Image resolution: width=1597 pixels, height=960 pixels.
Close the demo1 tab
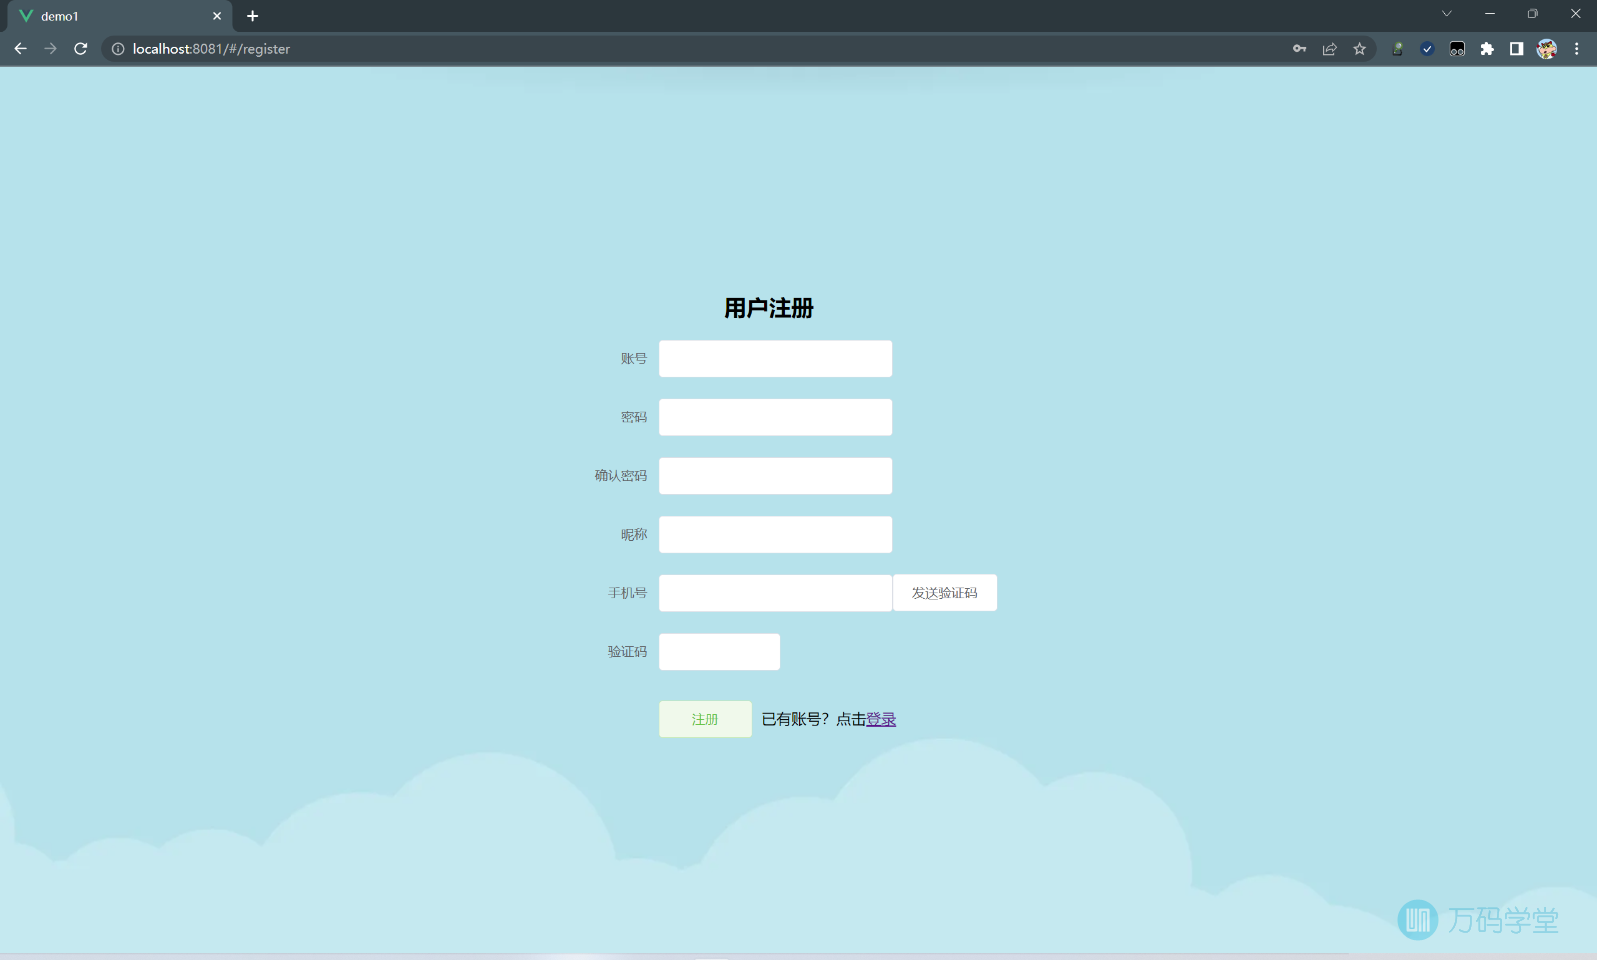tap(217, 16)
